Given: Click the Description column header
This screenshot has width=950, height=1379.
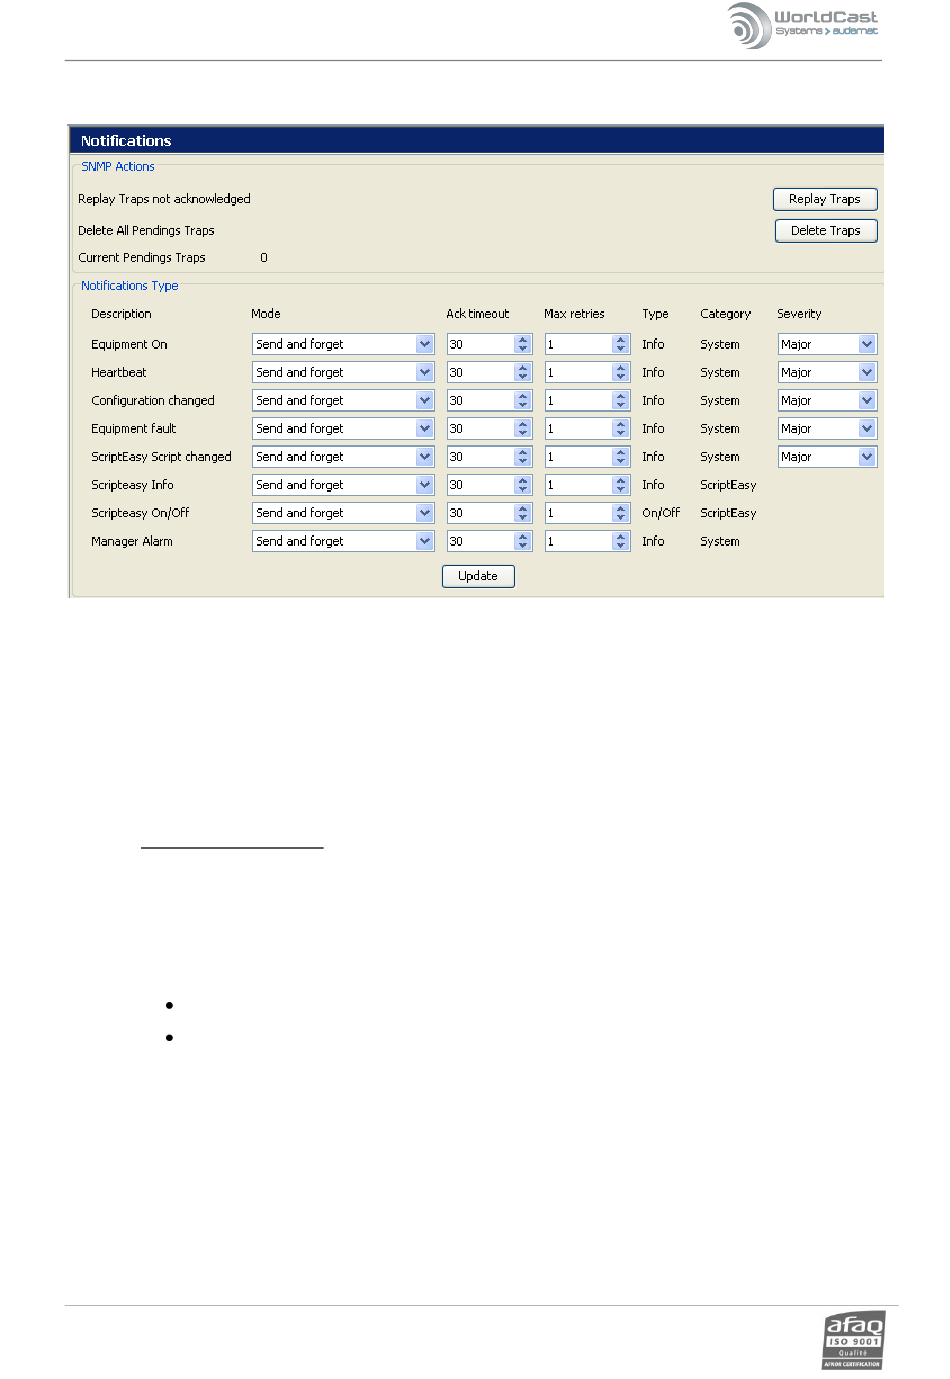Looking at the screenshot, I should pos(121,314).
